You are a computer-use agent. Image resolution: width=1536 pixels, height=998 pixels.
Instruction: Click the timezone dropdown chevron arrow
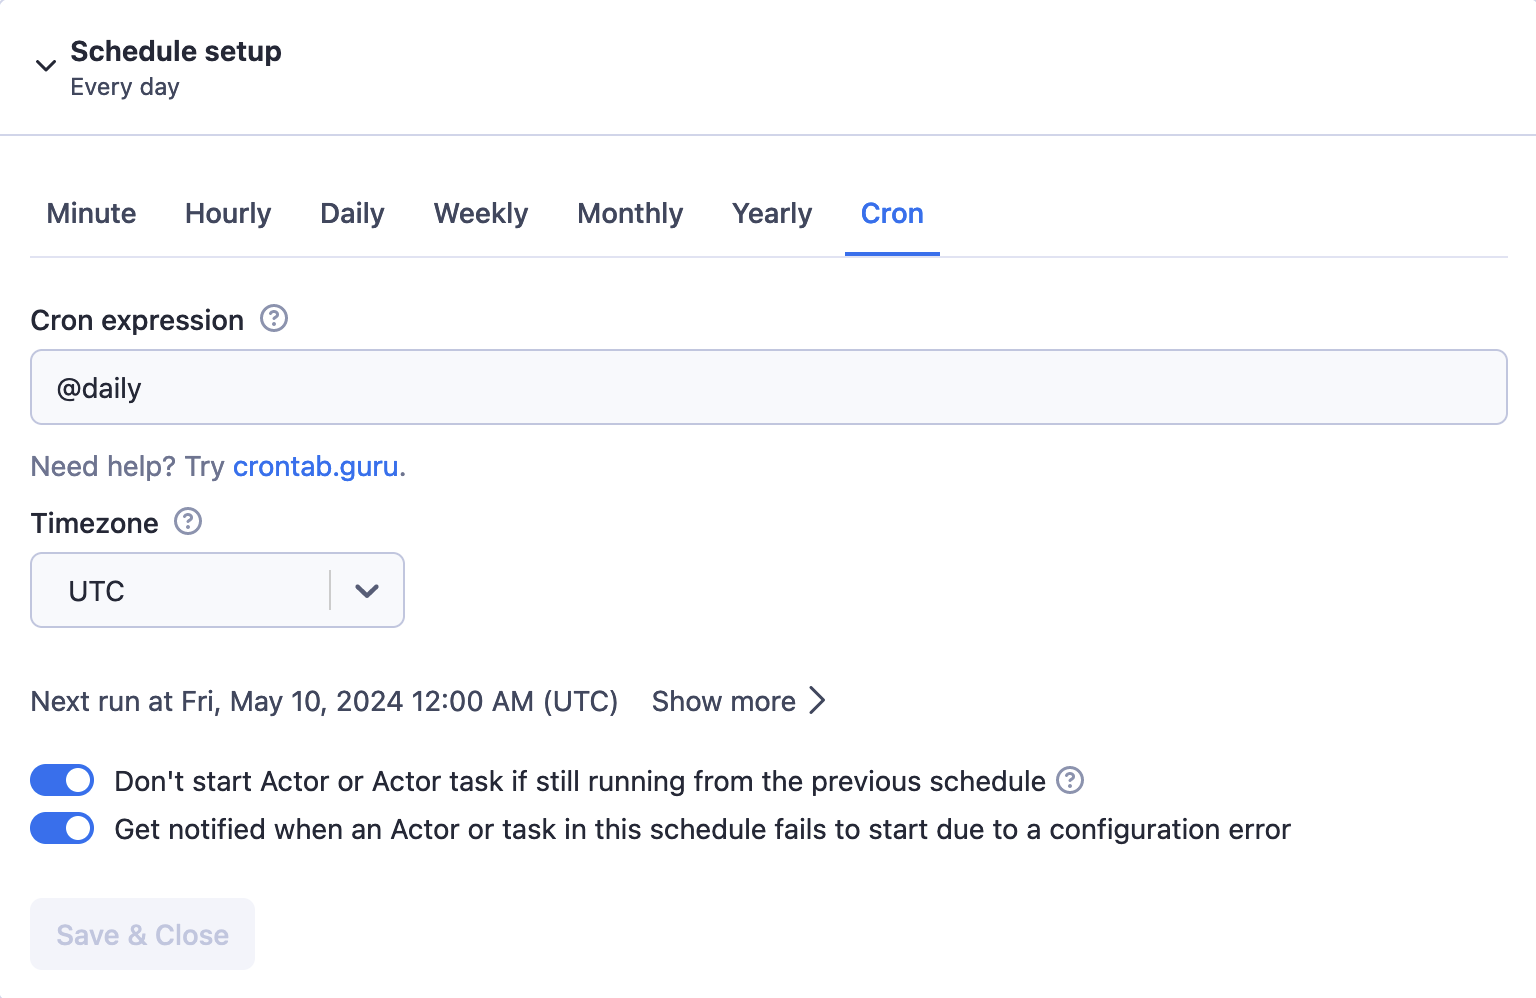367,591
